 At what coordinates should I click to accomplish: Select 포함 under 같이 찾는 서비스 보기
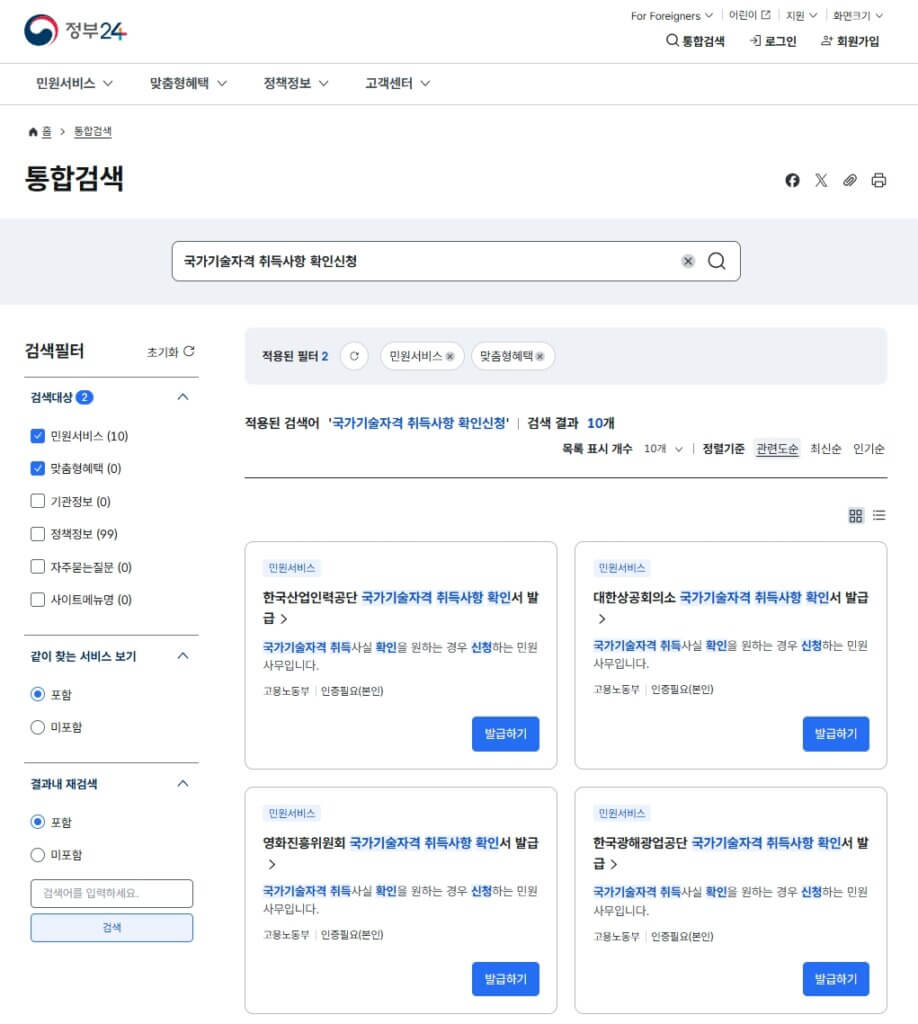[38, 694]
